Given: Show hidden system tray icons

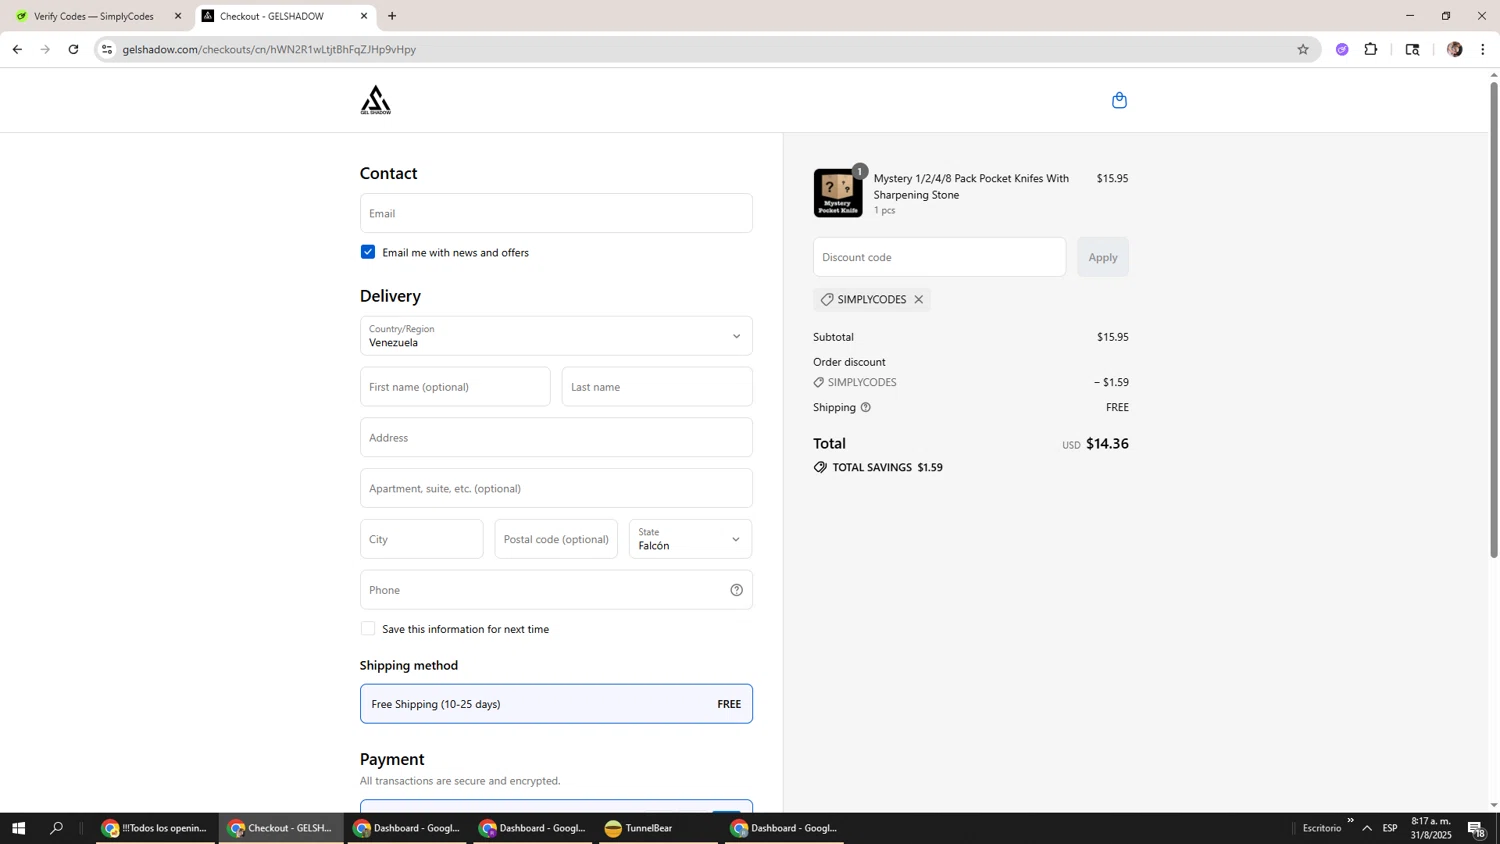Looking at the screenshot, I should point(1367,828).
